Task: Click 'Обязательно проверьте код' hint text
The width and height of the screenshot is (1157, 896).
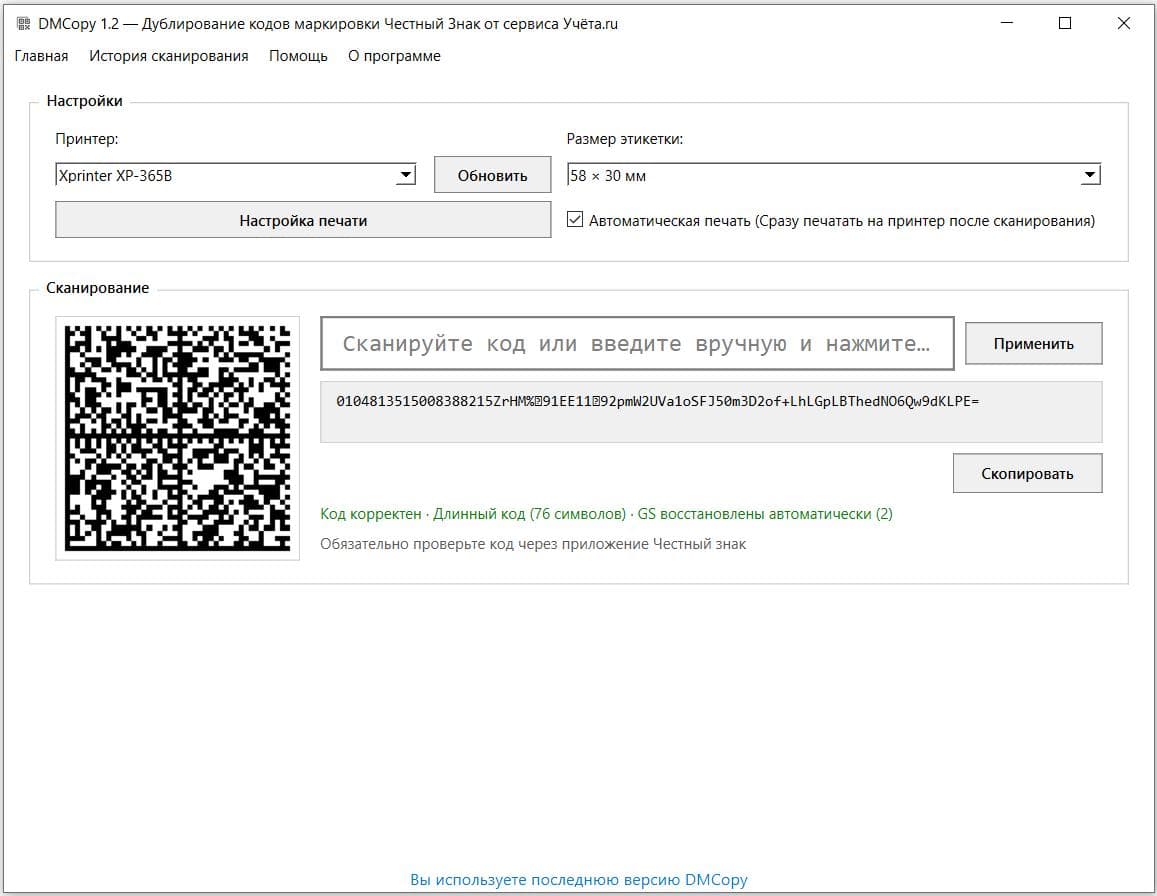Action: (533, 544)
